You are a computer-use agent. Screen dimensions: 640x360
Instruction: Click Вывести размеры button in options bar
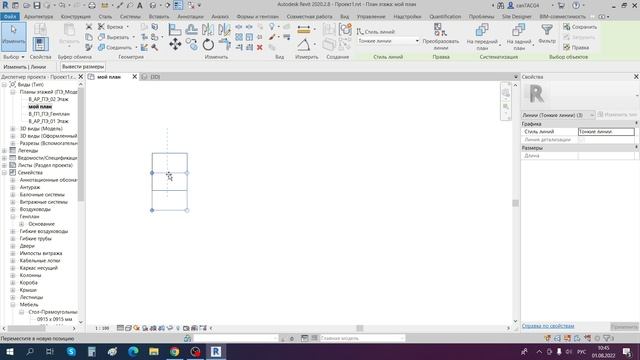pos(83,67)
